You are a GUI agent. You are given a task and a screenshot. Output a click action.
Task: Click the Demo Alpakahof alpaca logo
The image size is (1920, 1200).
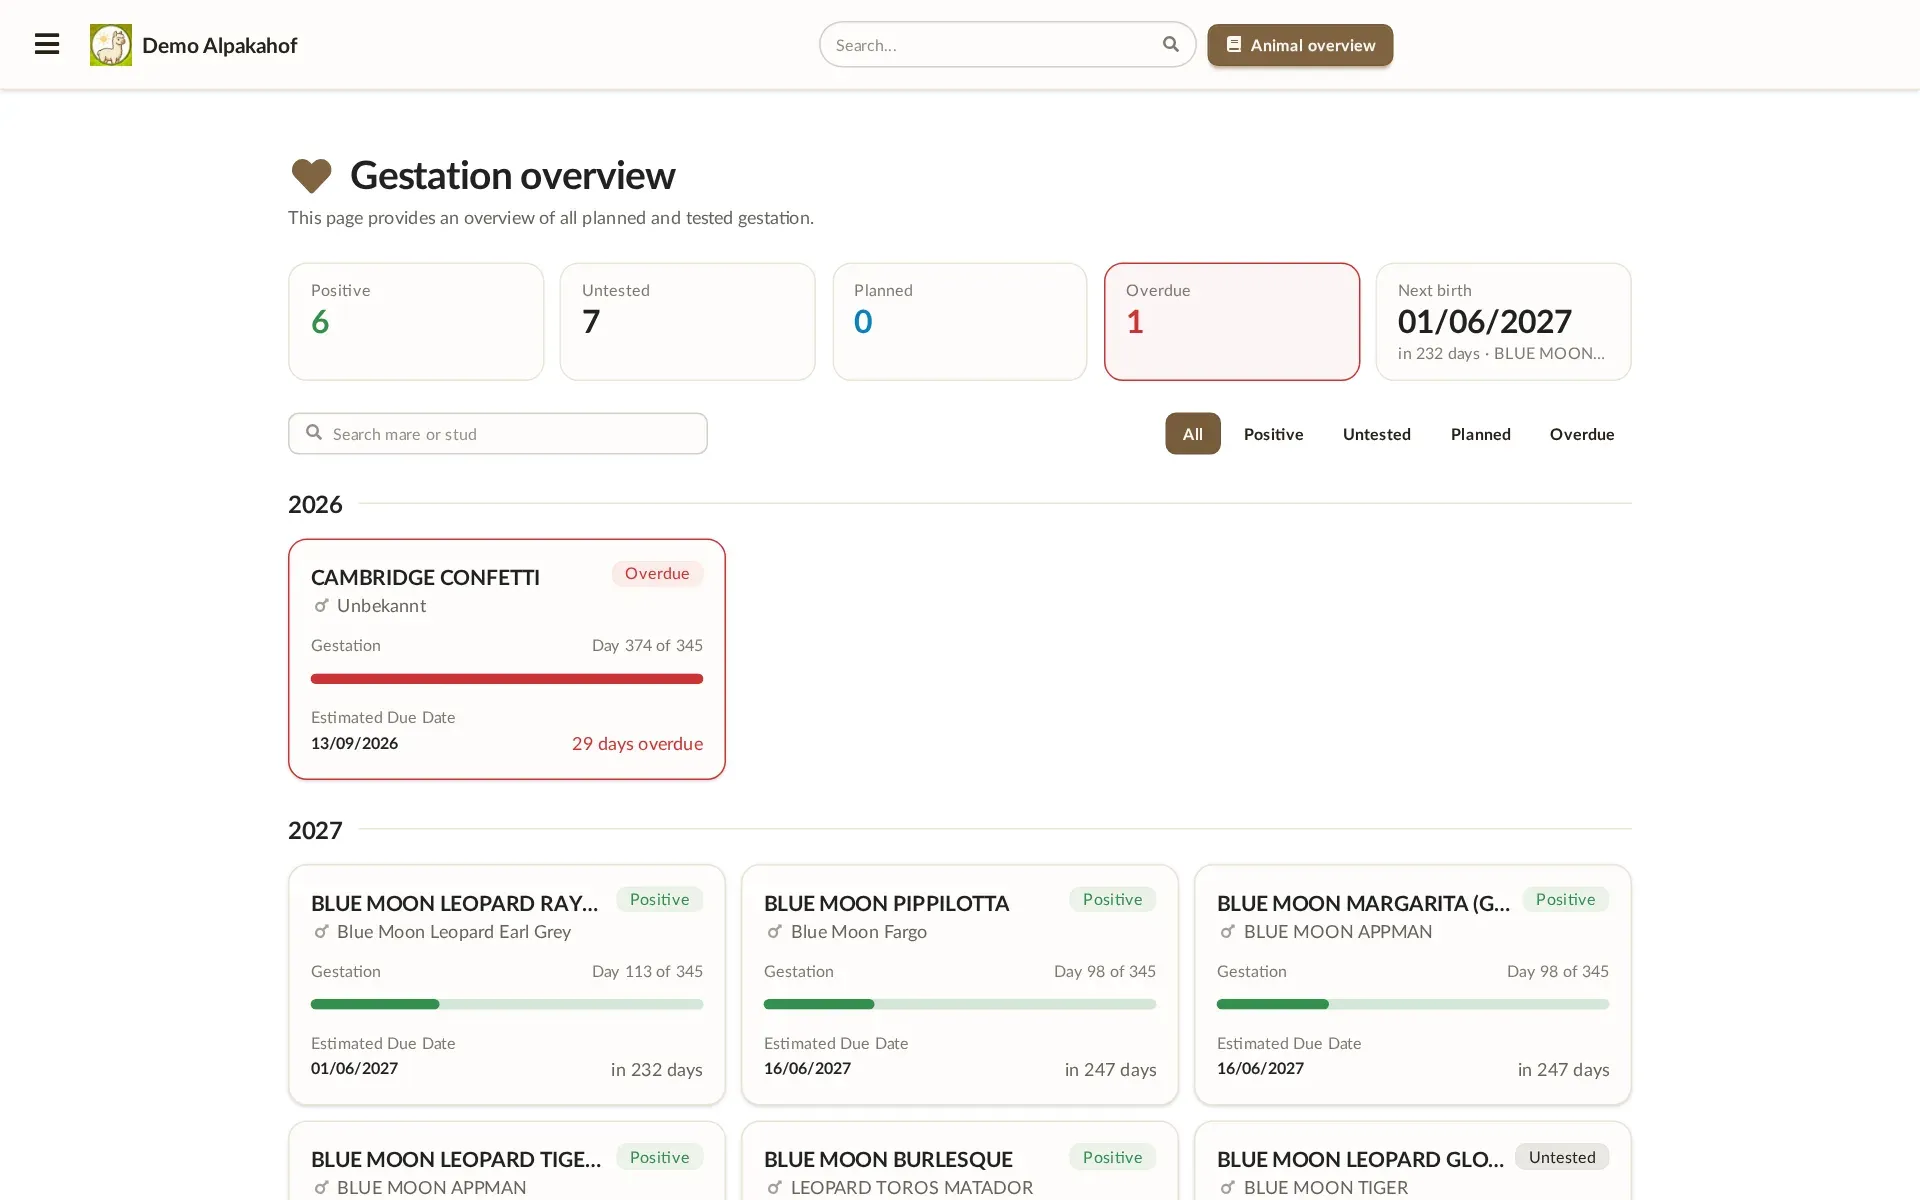pyautogui.click(x=111, y=45)
